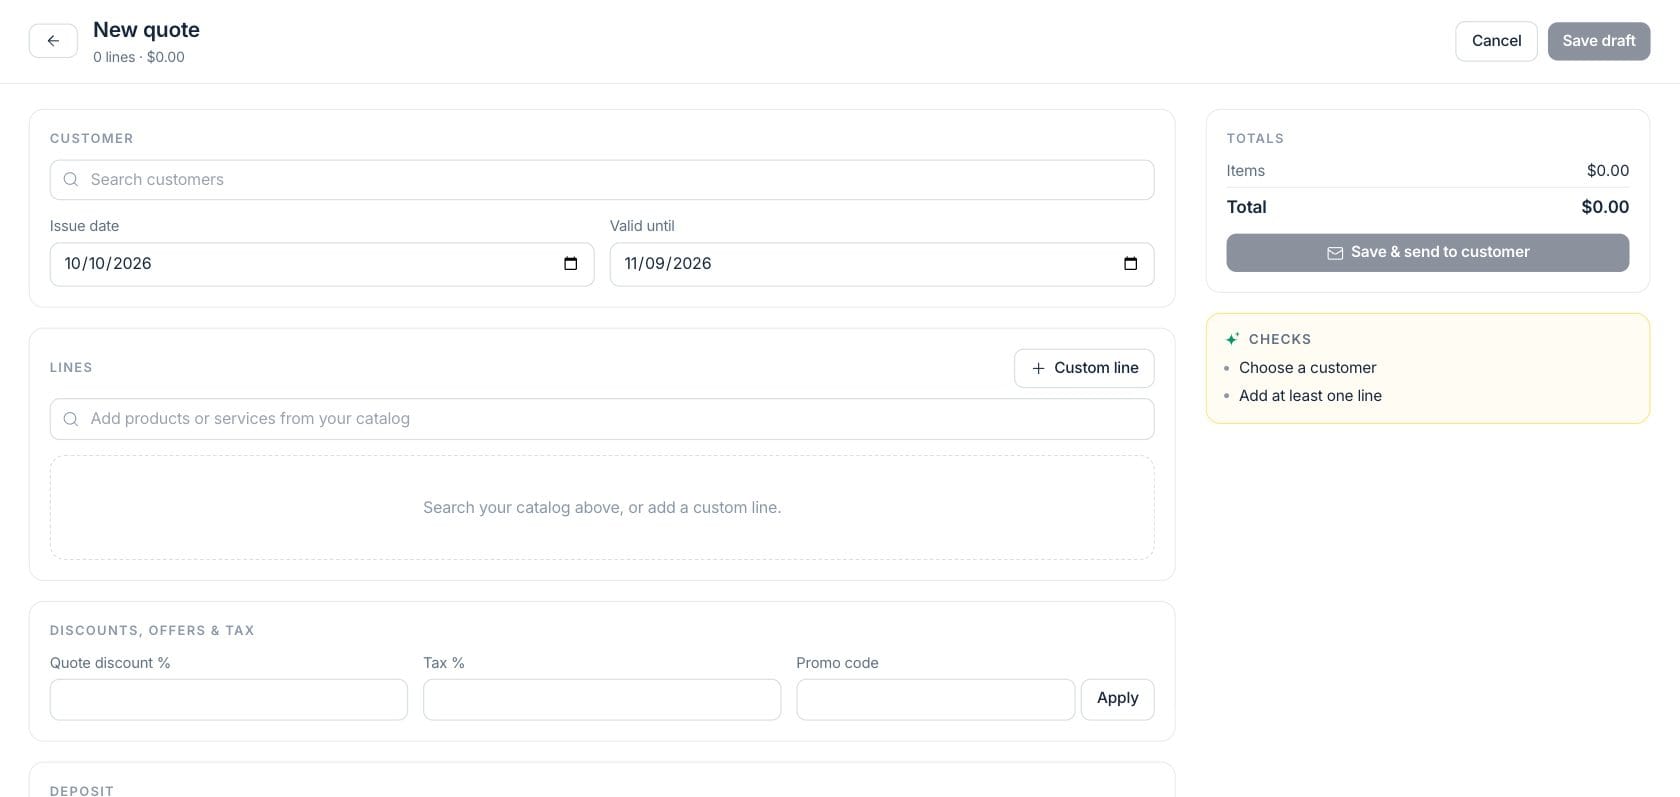Viewport: 1680px width, 797px height.
Task: Click the Tax % input
Action: click(602, 700)
